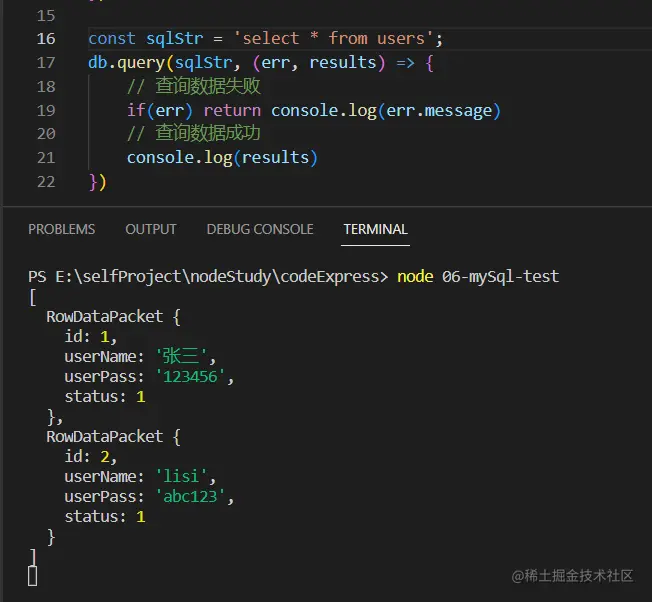
Task: Click the second RowDataPacket line
Action: 113,437
